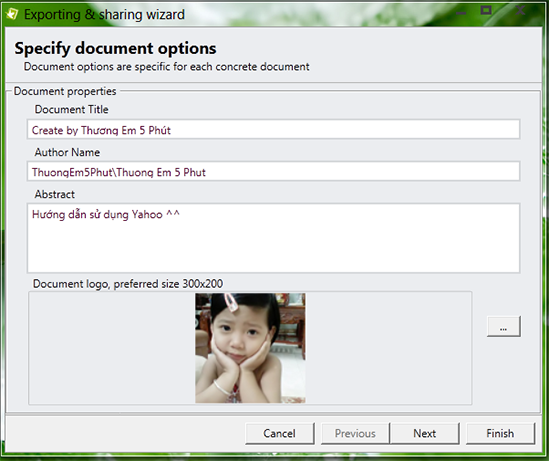Finish the exporting wizard
This screenshot has width=549, height=461.
pos(500,433)
